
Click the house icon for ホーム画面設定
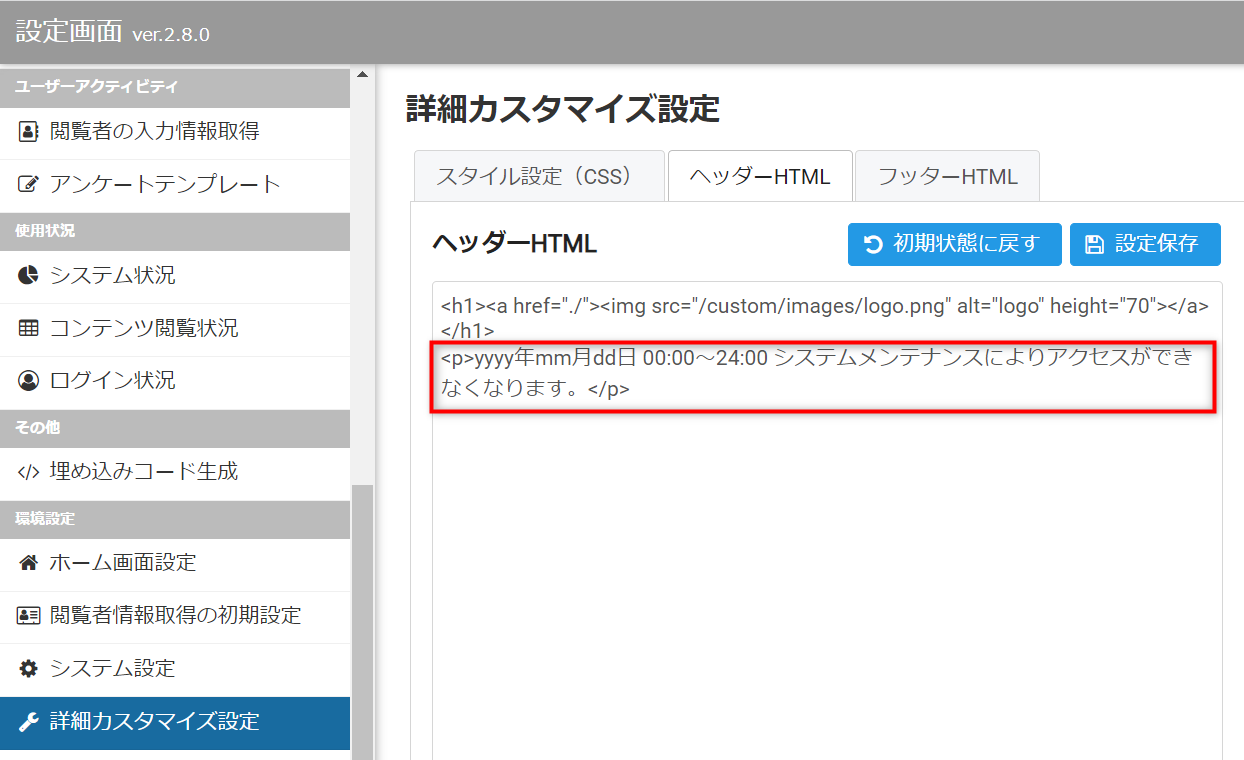point(29,563)
